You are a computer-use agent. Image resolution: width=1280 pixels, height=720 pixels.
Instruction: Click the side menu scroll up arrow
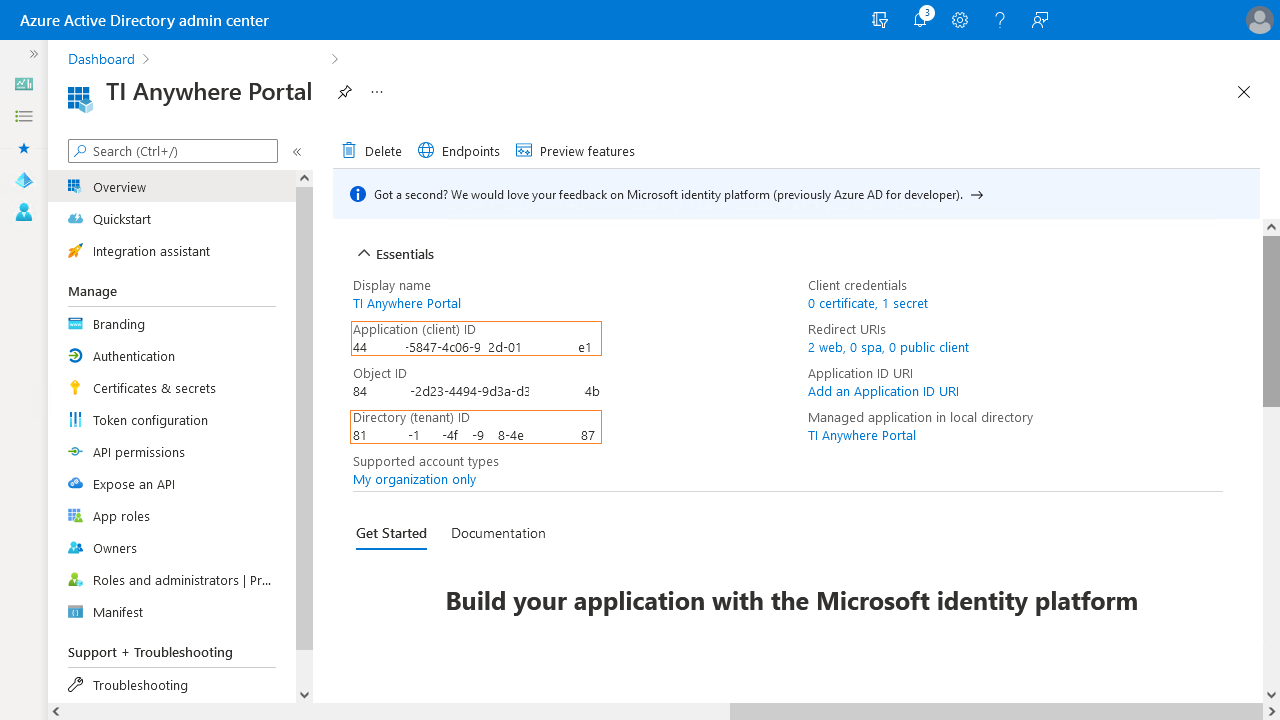(x=304, y=178)
